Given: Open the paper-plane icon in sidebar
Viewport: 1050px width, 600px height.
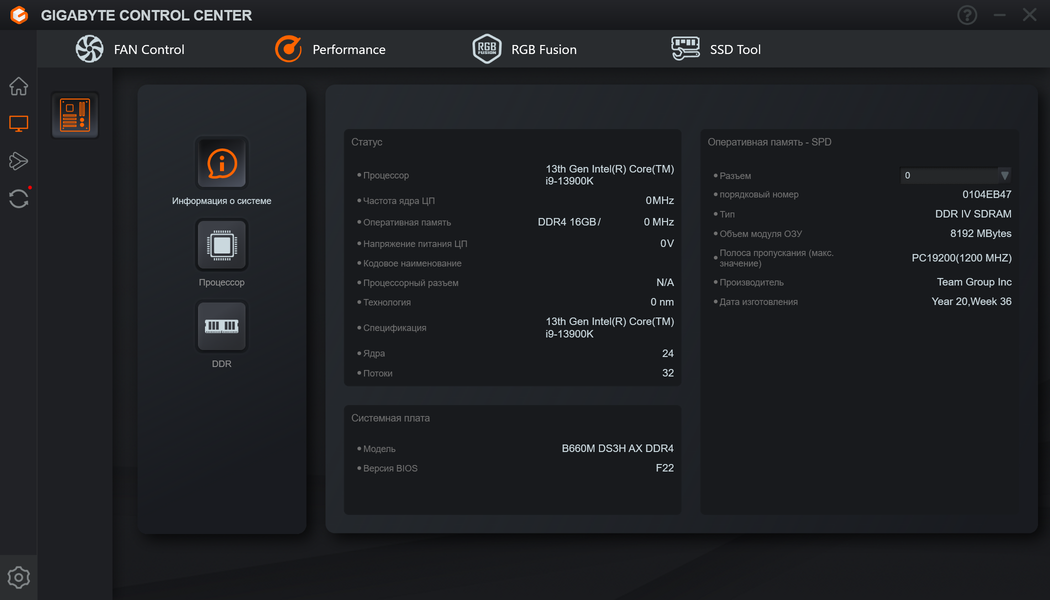Looking at the screenshot, I should [19, 161].
